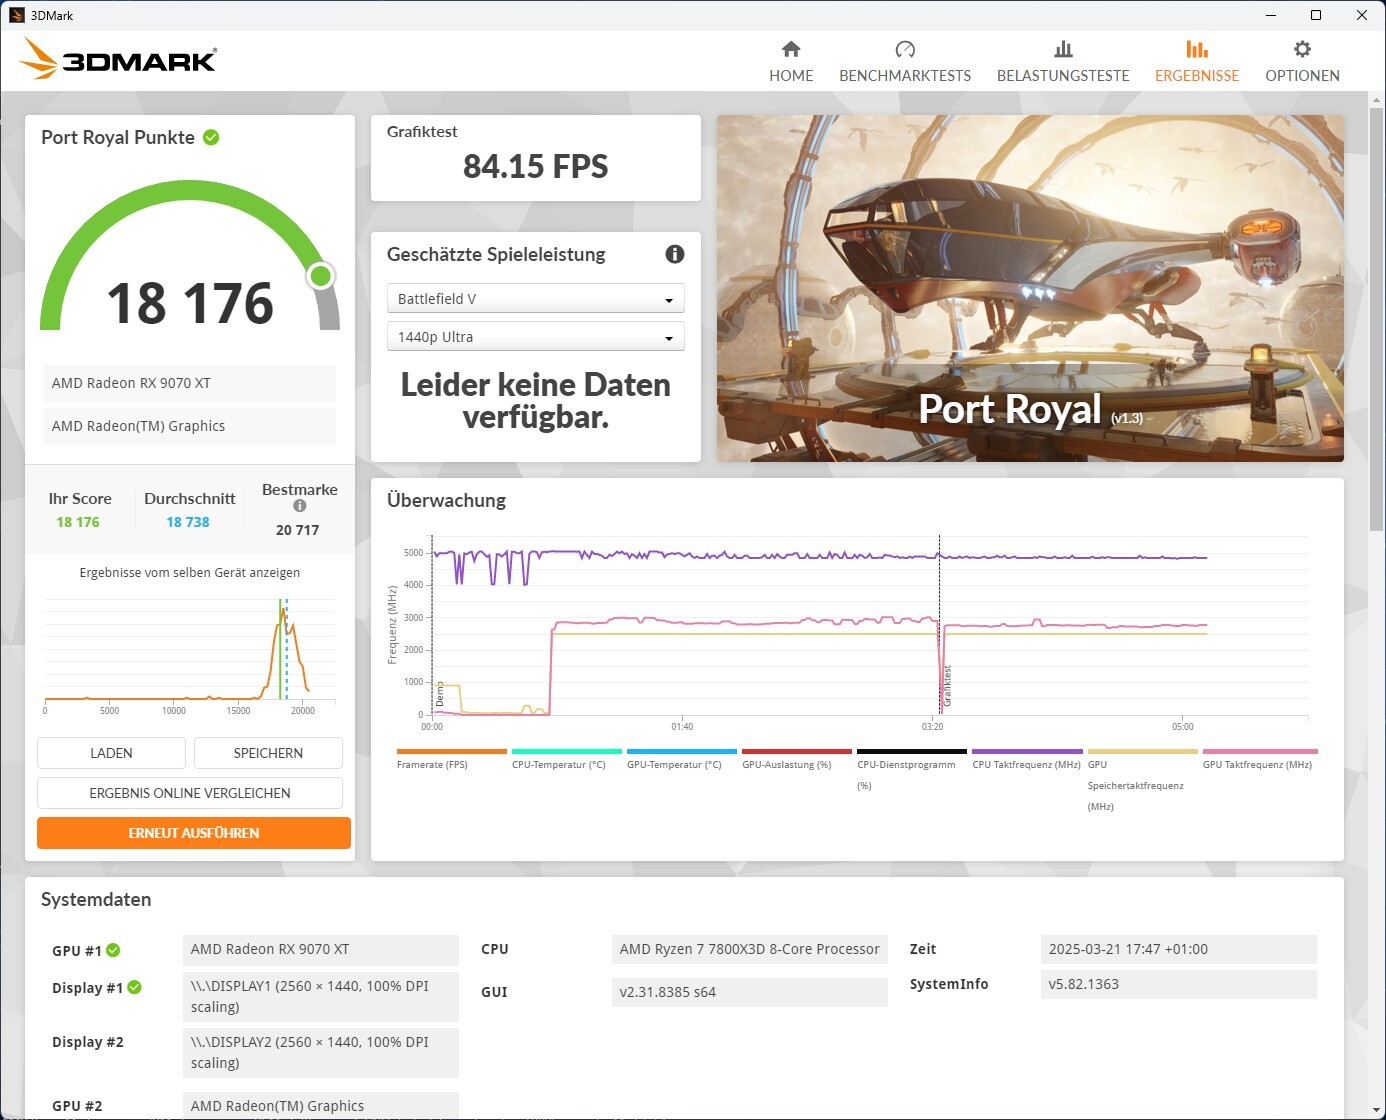Viewport: 1386px width, 1120px height.
Task: Toggle GPU-Auslastung (%) legend series
Action: 796,759
